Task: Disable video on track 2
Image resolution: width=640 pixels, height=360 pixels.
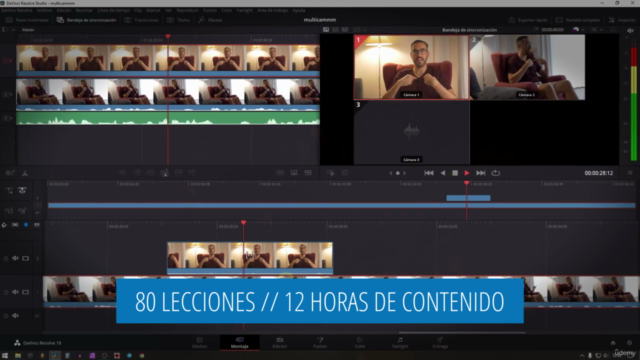Action: (x=26, y=258)
